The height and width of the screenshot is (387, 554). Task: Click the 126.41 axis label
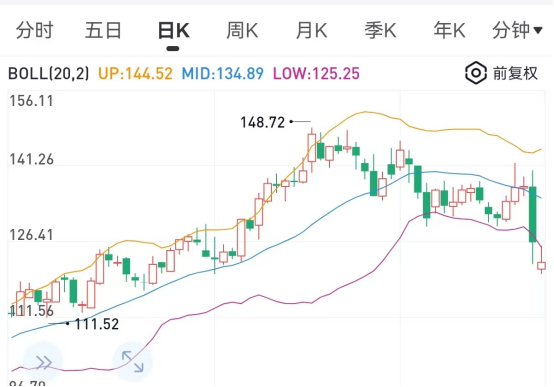tap(31, 235)
